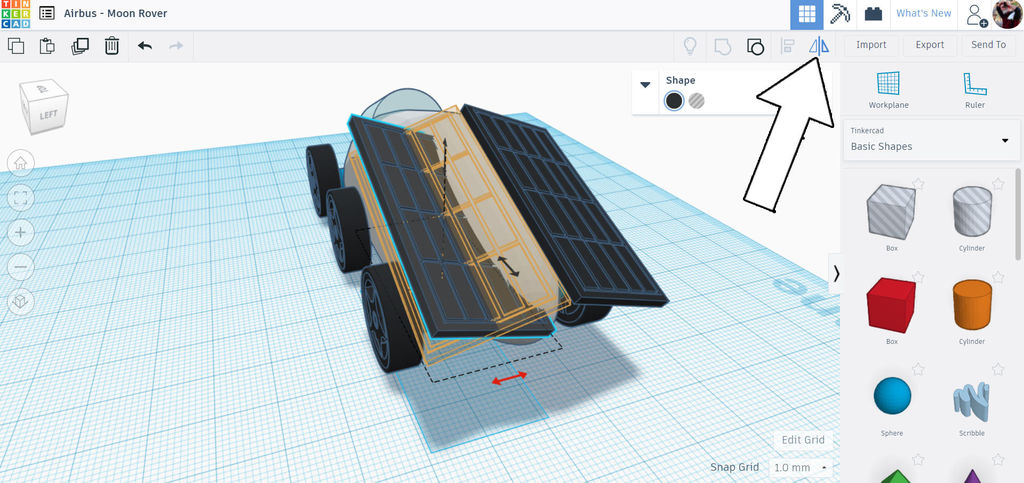Click the Mirror tool icon
Screen dimensions: 1024x483
pos(818,46)
